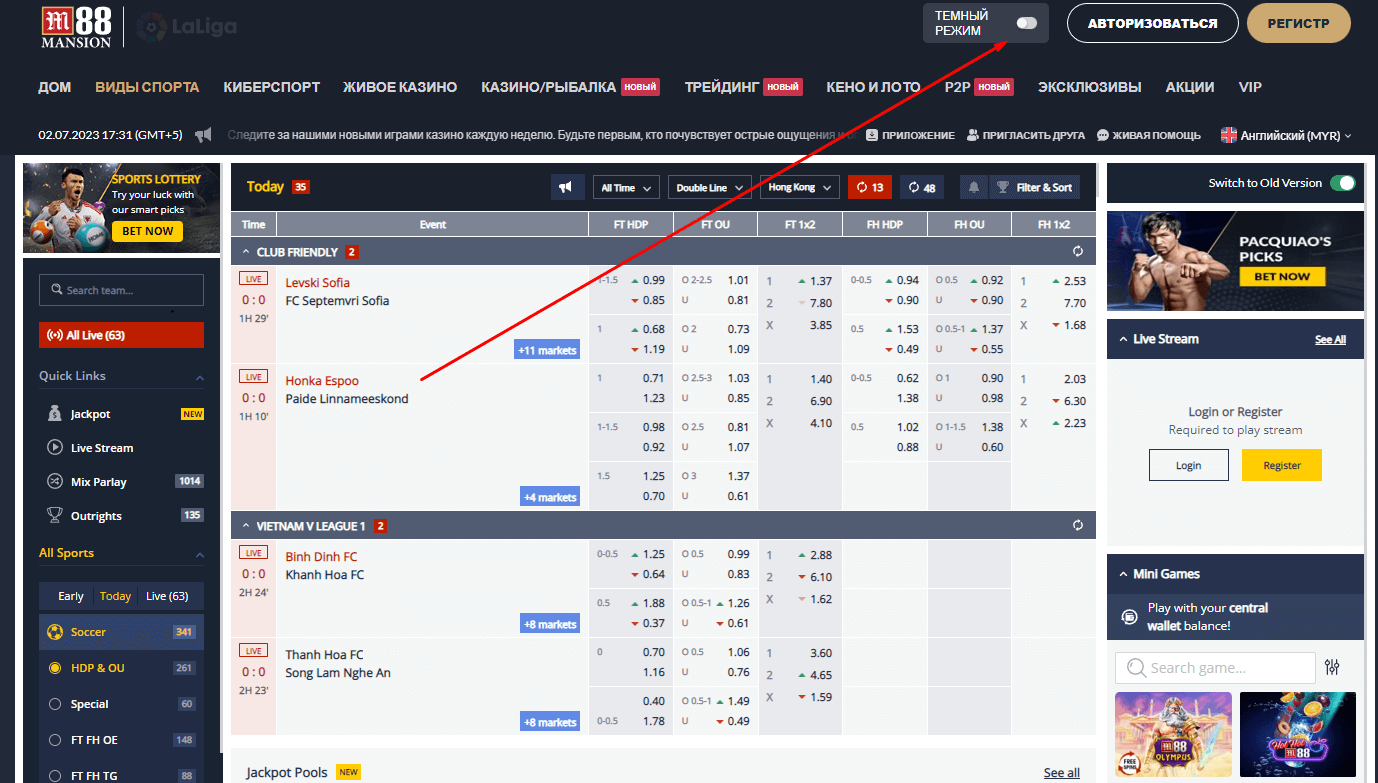
Task: Open live help chat
Action: pyautogui.click(x=1148, y=135)
